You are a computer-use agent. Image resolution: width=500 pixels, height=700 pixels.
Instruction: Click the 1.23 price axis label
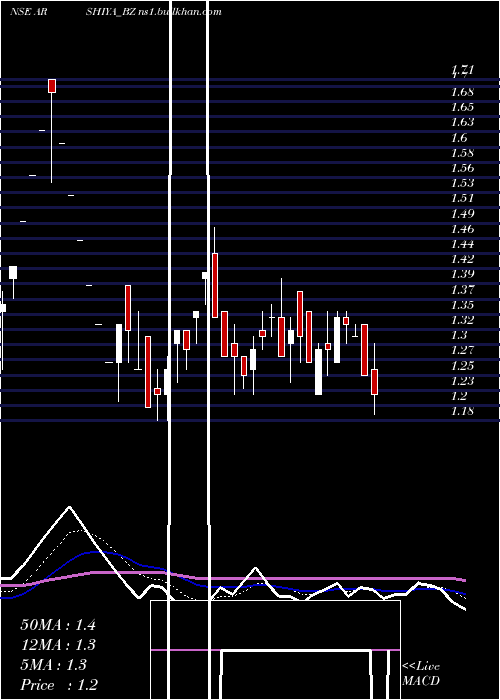(x=462, y=381)
